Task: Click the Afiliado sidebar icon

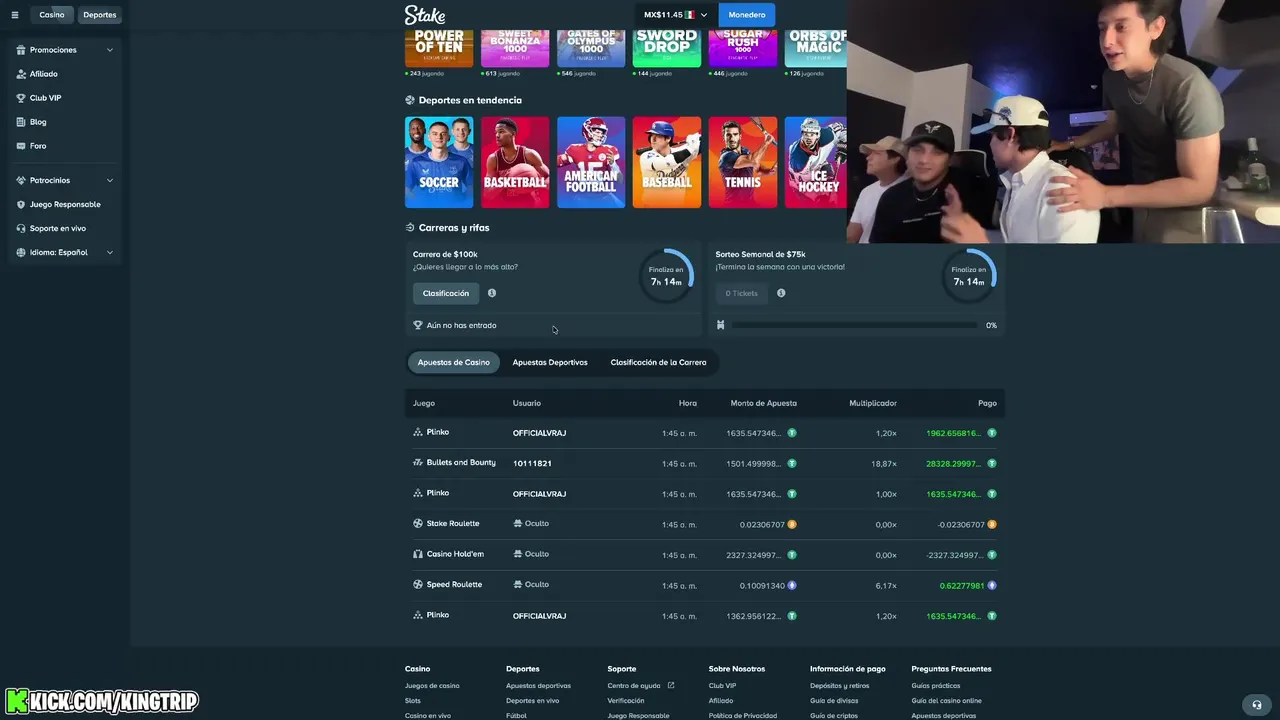Action: tap(21, 74)
